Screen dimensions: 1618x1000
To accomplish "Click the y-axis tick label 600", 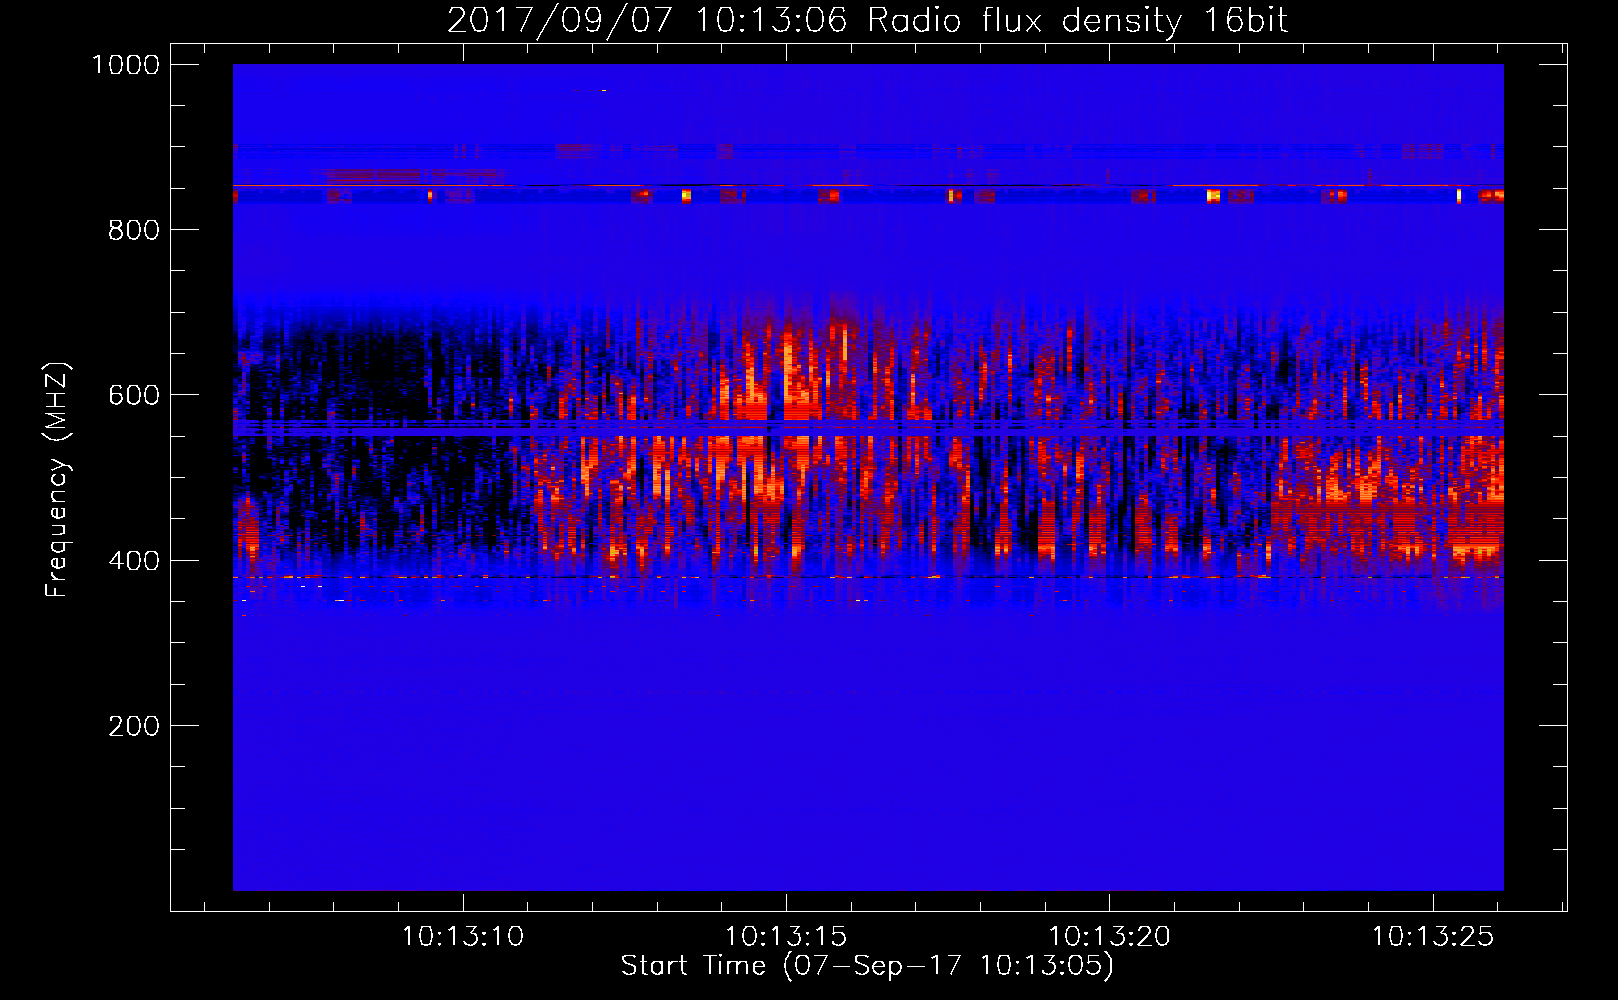I will tap(133, 395).
